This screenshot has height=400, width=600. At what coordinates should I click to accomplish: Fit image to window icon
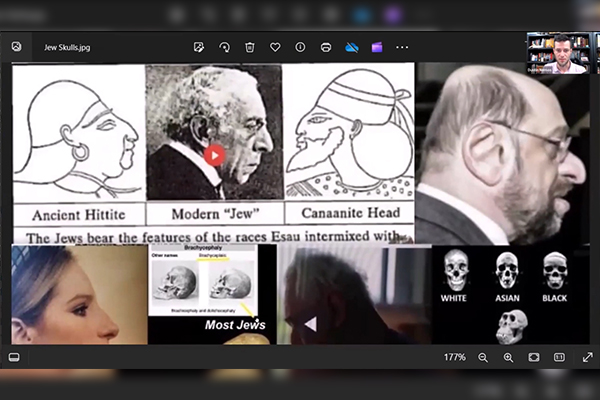click(x=534, y=357)
